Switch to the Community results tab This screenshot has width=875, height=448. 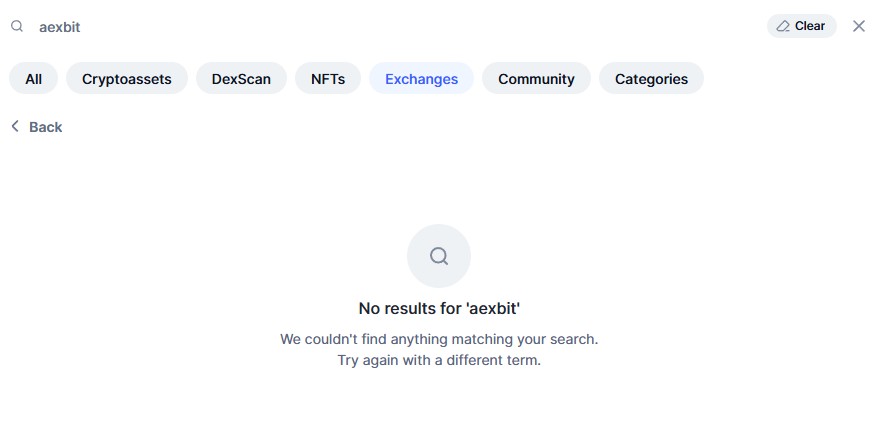[536, 79]
